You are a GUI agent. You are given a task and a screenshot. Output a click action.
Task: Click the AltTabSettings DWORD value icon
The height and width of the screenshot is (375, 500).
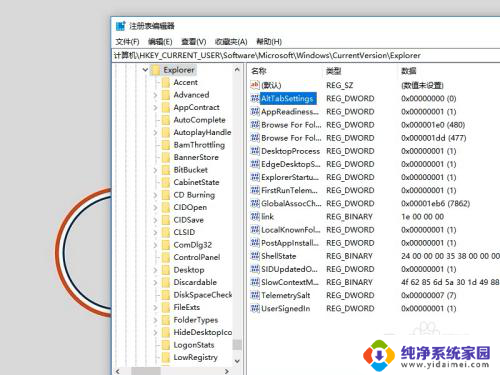(255, 98)
